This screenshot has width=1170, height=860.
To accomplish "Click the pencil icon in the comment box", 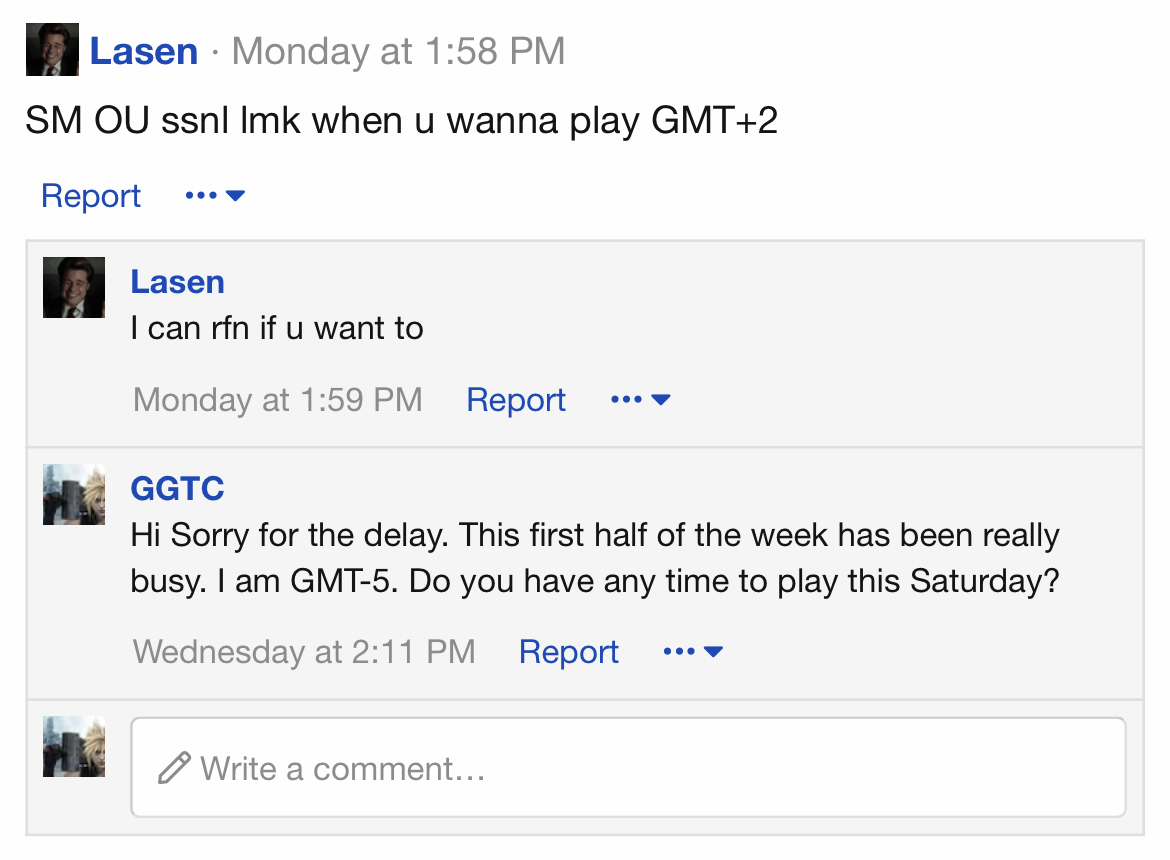I will click(174, 768).
